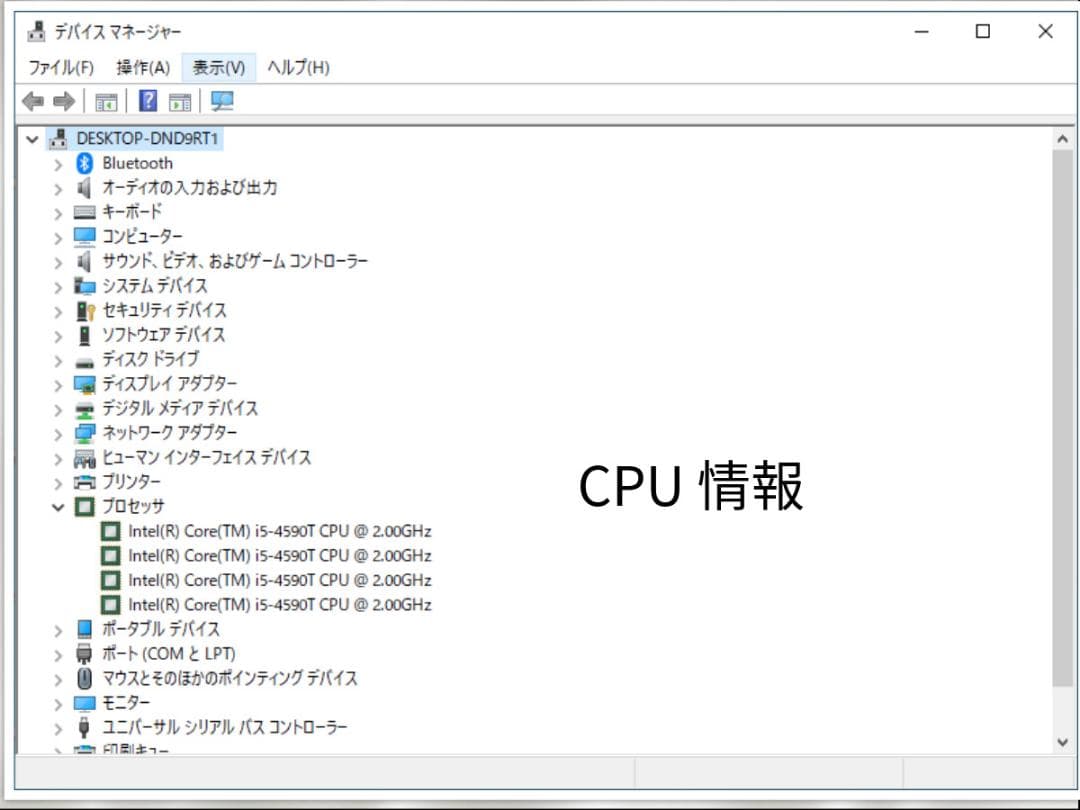Select the first Intel Core i5-4590T processor entry
Viewport: 1080px width, 810px height.
[280, 531]
